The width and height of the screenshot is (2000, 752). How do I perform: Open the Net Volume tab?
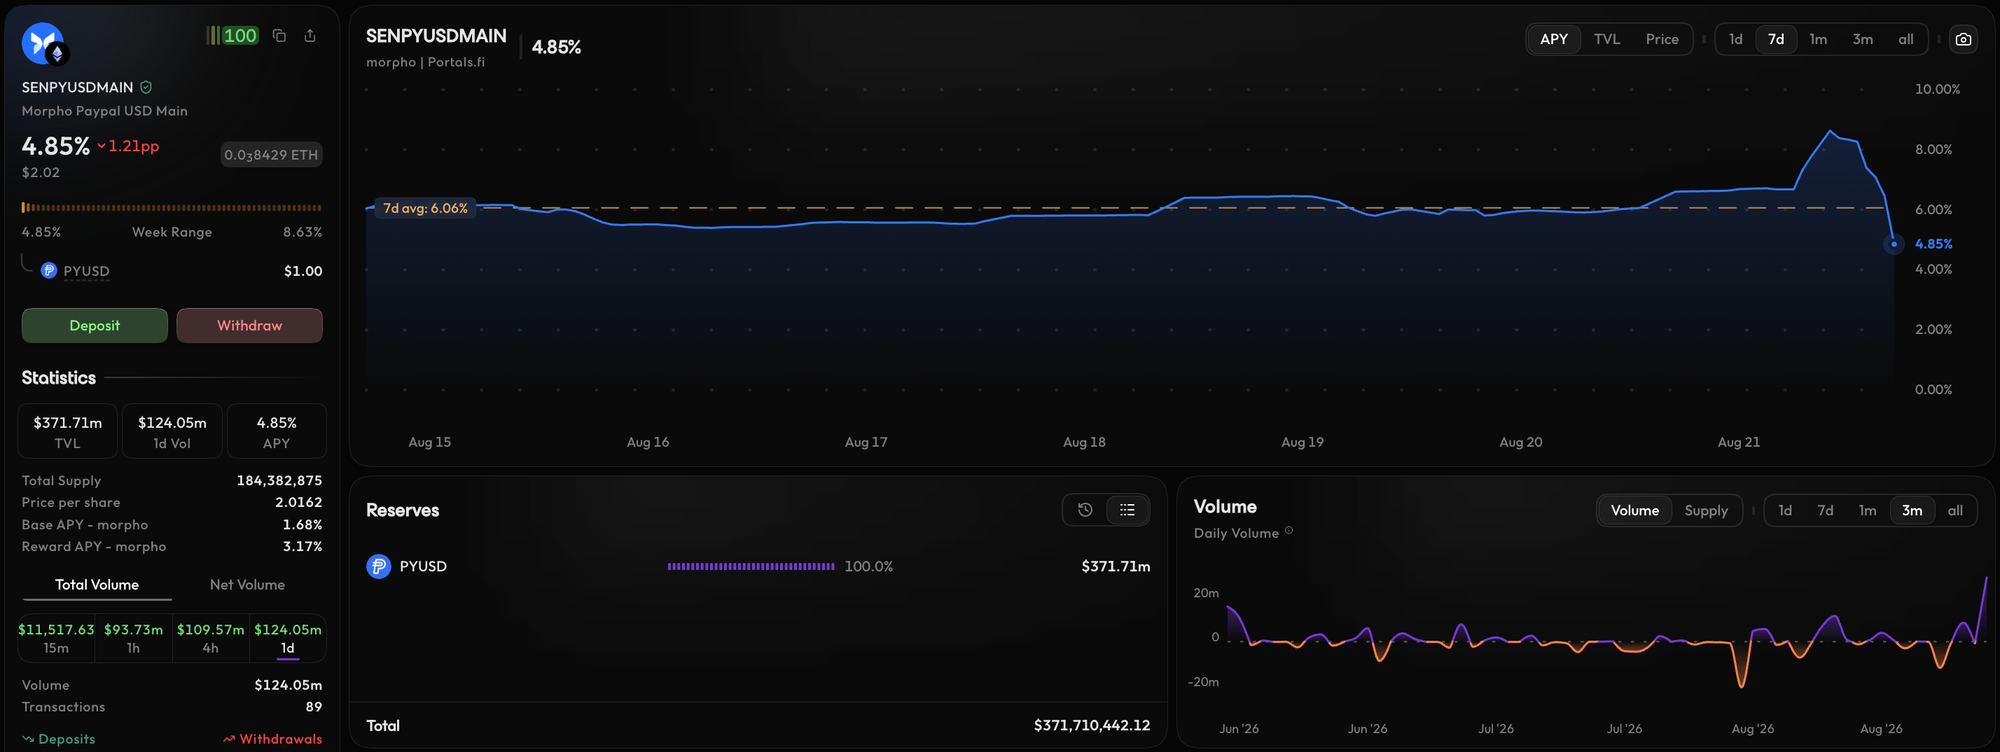click(247, 585)
